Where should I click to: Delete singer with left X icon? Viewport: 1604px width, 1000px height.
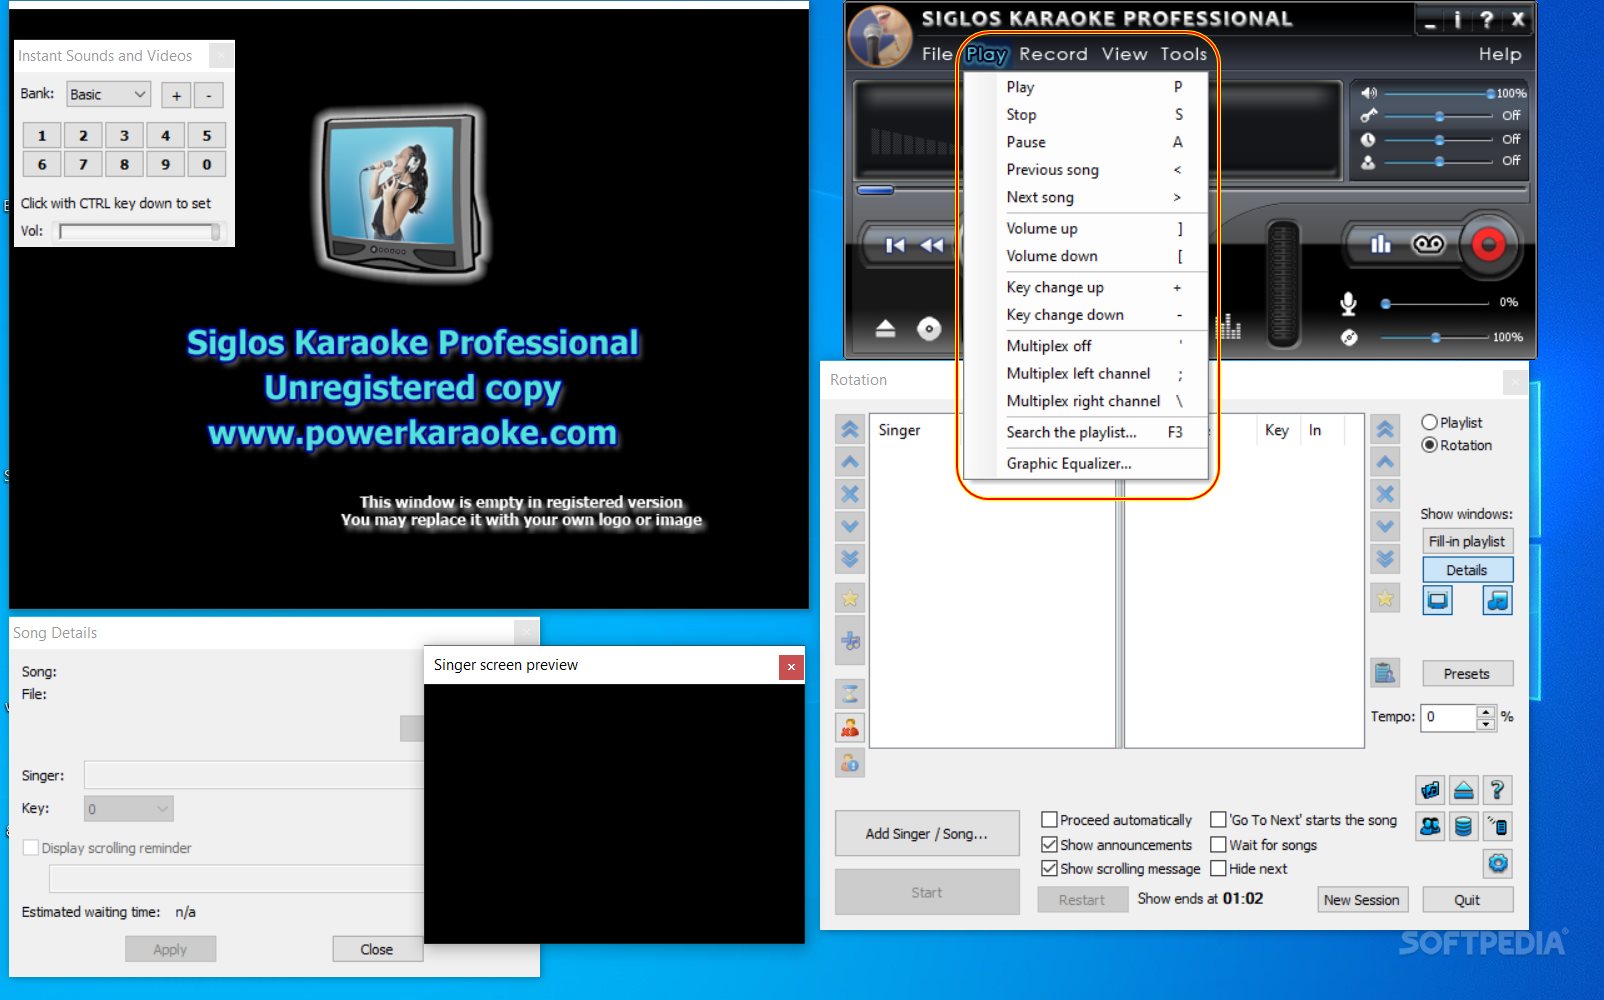pyautogui.click(x=850, y=494)
